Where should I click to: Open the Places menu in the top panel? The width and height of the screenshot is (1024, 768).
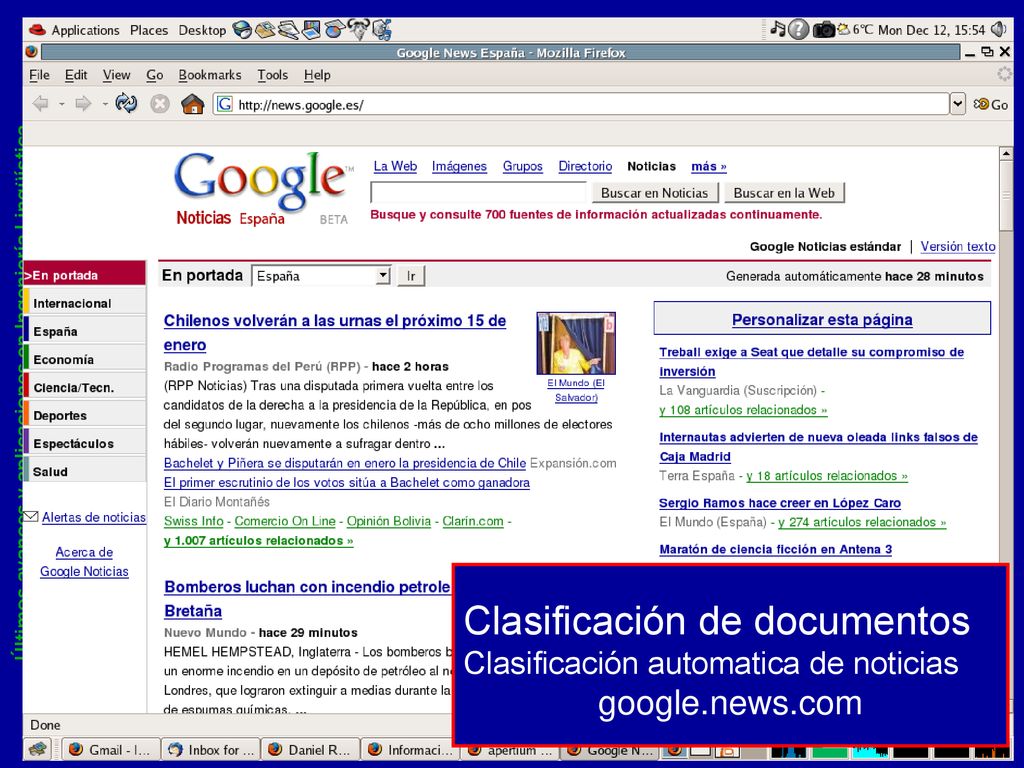coord(149,30)
